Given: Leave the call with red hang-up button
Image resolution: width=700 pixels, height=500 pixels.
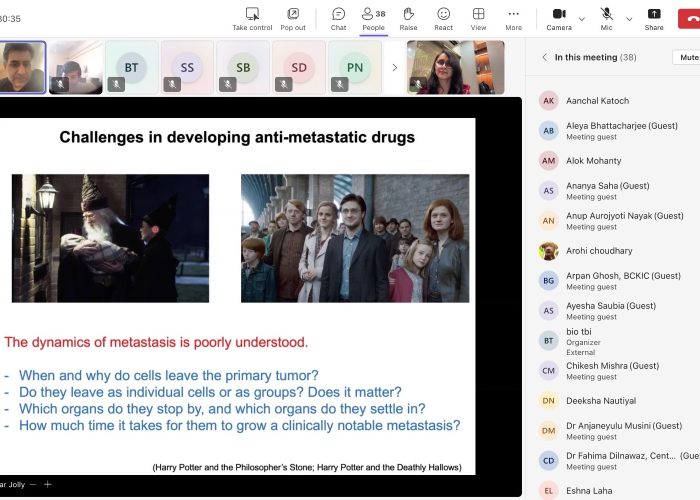Looking at the screenshot, I should tap(689, 19).
